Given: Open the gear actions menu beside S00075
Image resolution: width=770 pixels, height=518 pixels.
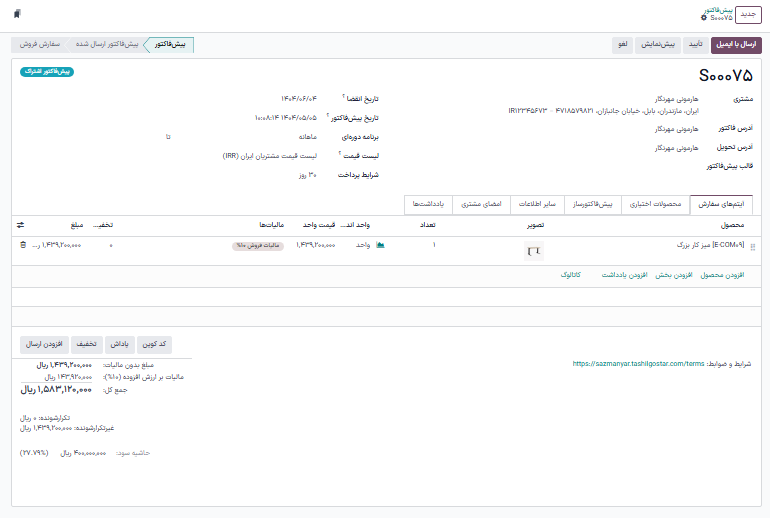Looking at the screenshot, I should pos(703,18).
